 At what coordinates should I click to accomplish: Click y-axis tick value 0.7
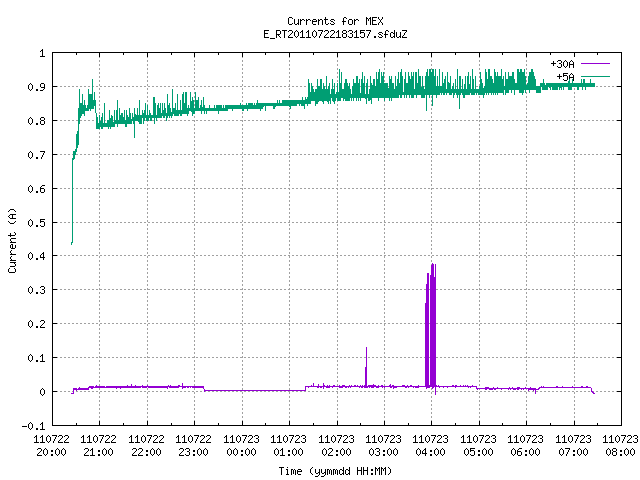(37, 155)
